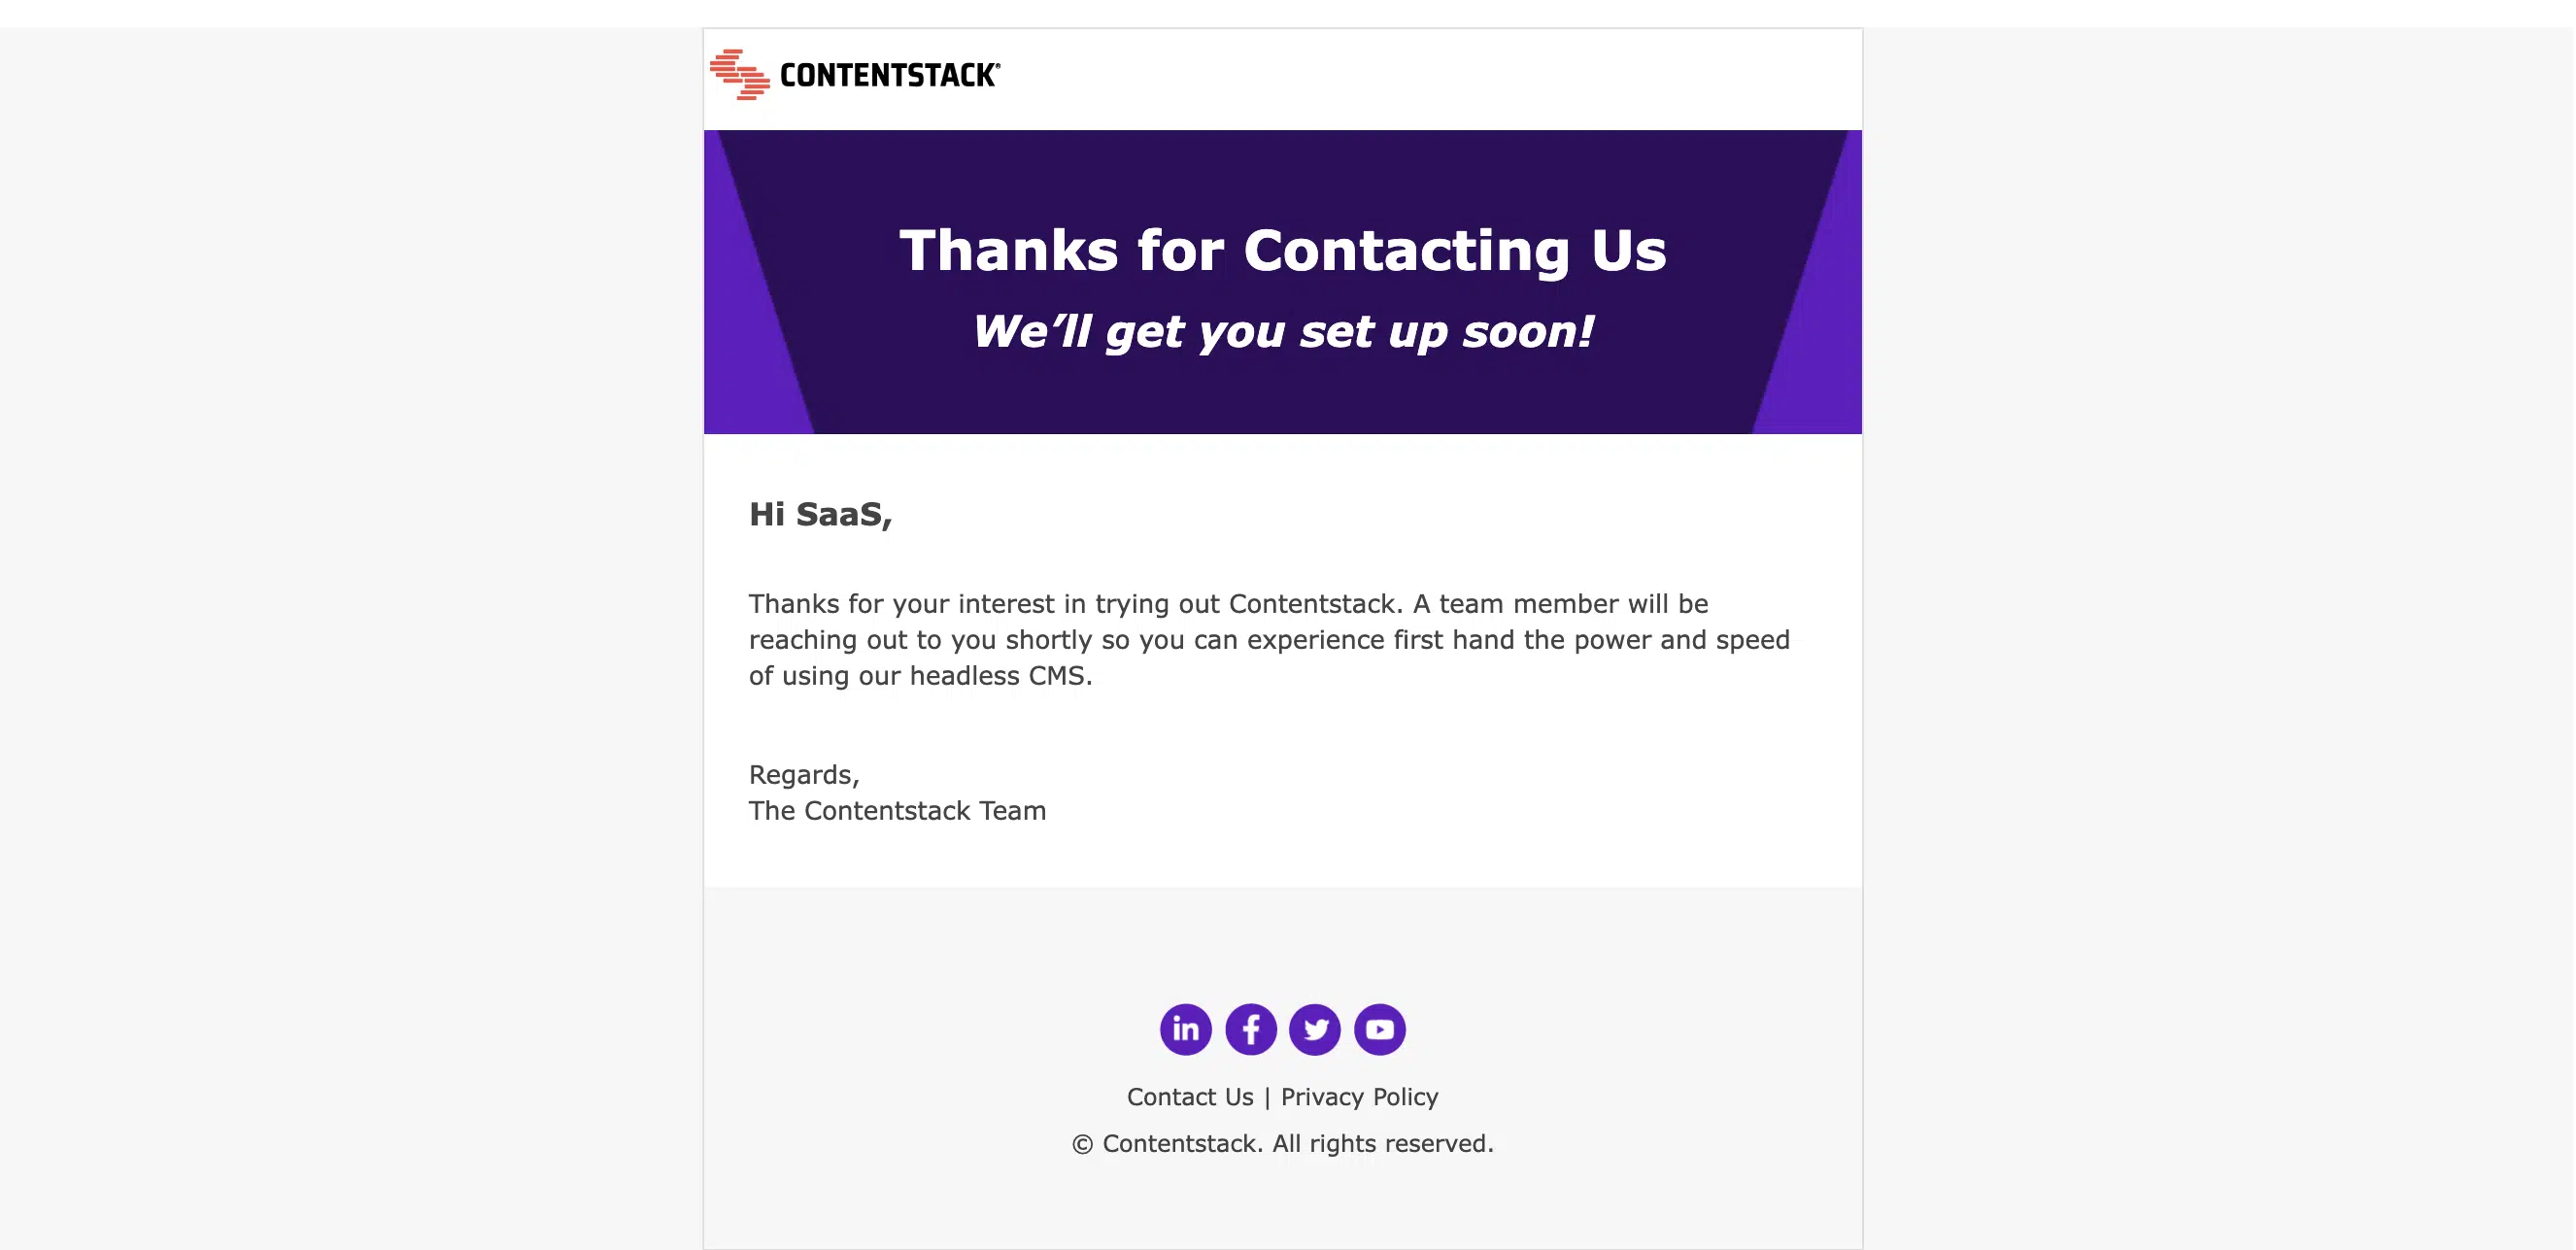
Task: Click the red Contentstack logo symbol
Action: click(739, 74)
